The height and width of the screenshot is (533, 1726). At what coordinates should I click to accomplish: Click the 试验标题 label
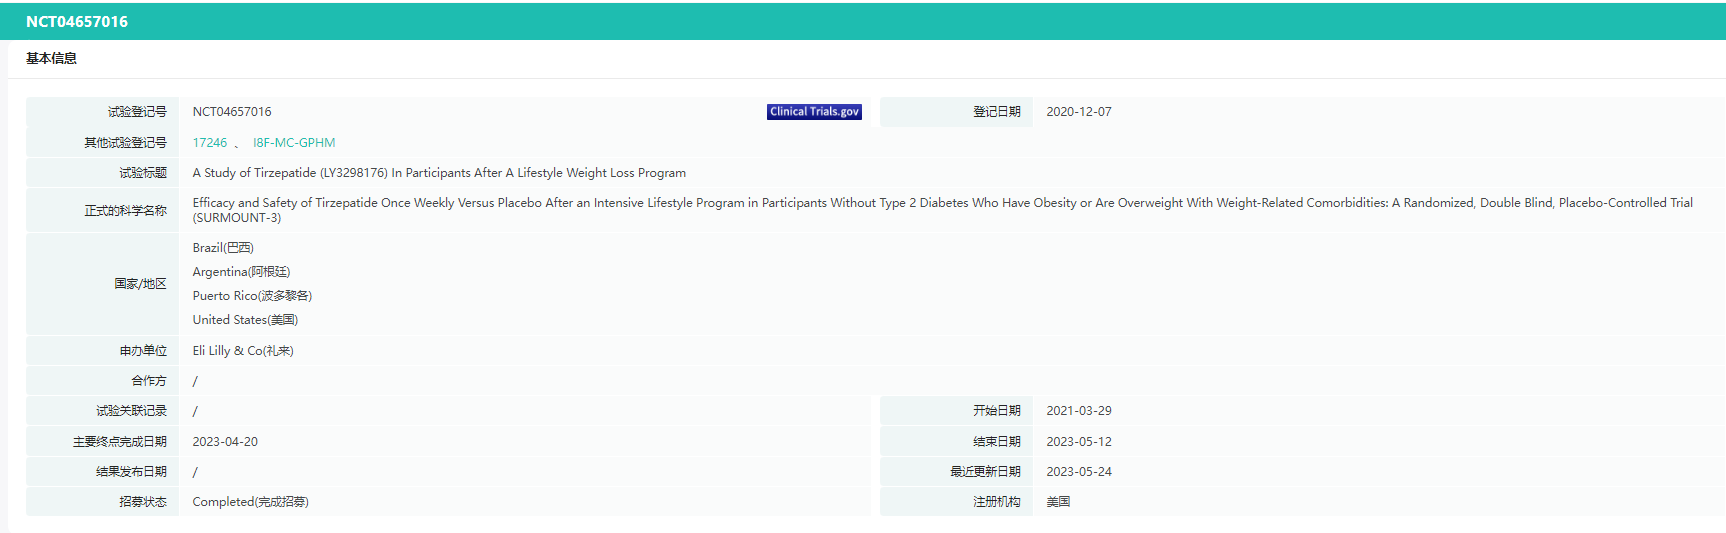point(143,173)
